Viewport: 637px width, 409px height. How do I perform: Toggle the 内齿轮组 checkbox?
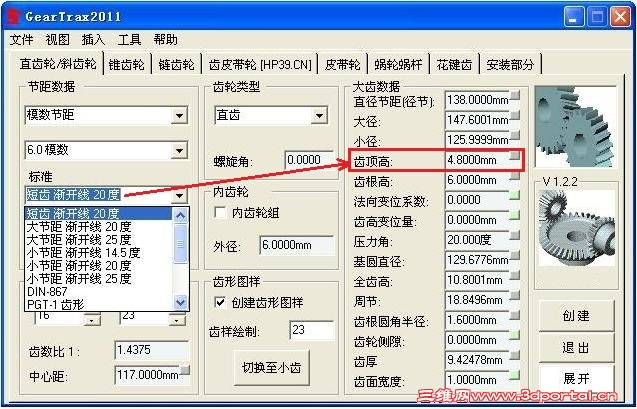click(x=220, y=212)
